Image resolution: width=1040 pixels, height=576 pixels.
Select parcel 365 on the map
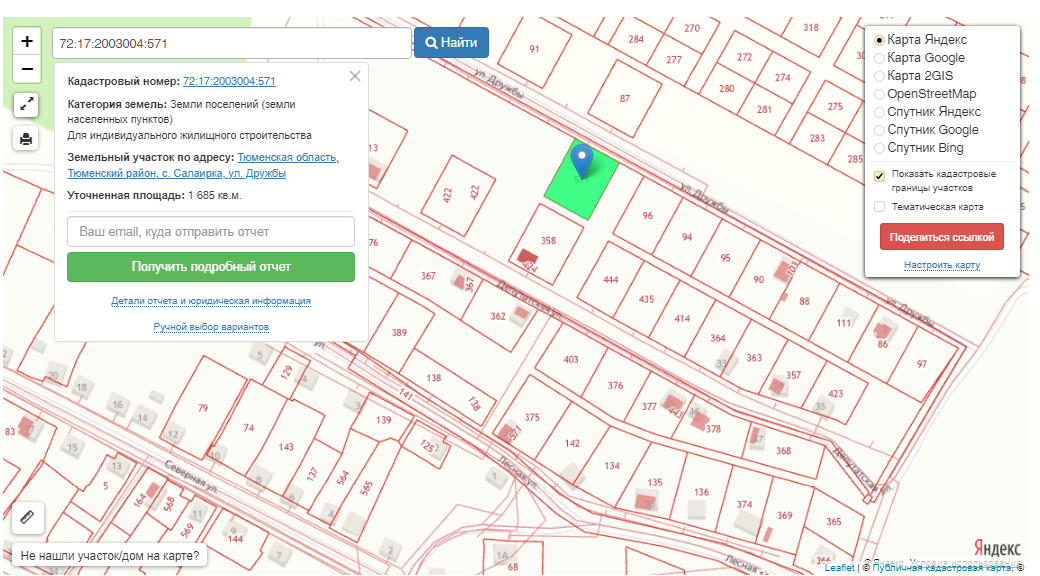(834, 522)
